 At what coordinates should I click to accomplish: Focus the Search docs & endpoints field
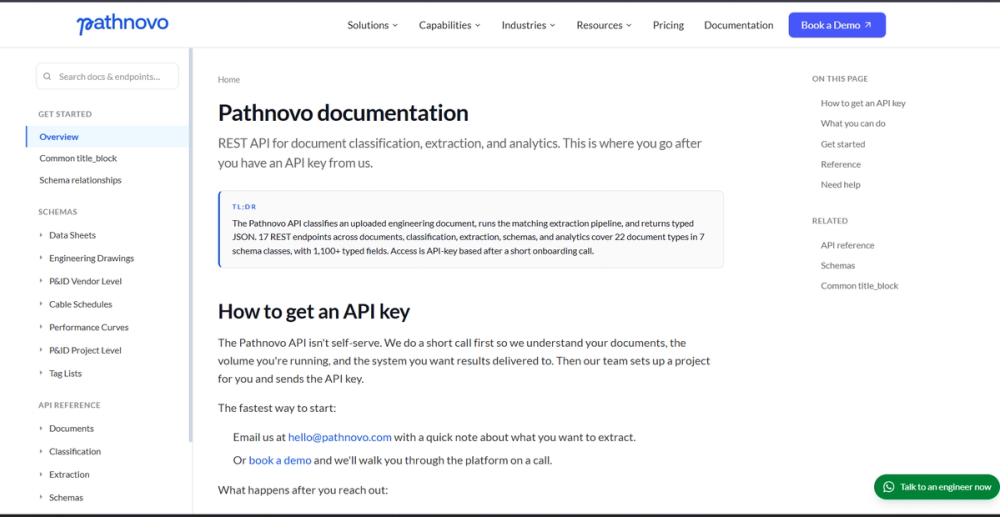click(107, 76)
